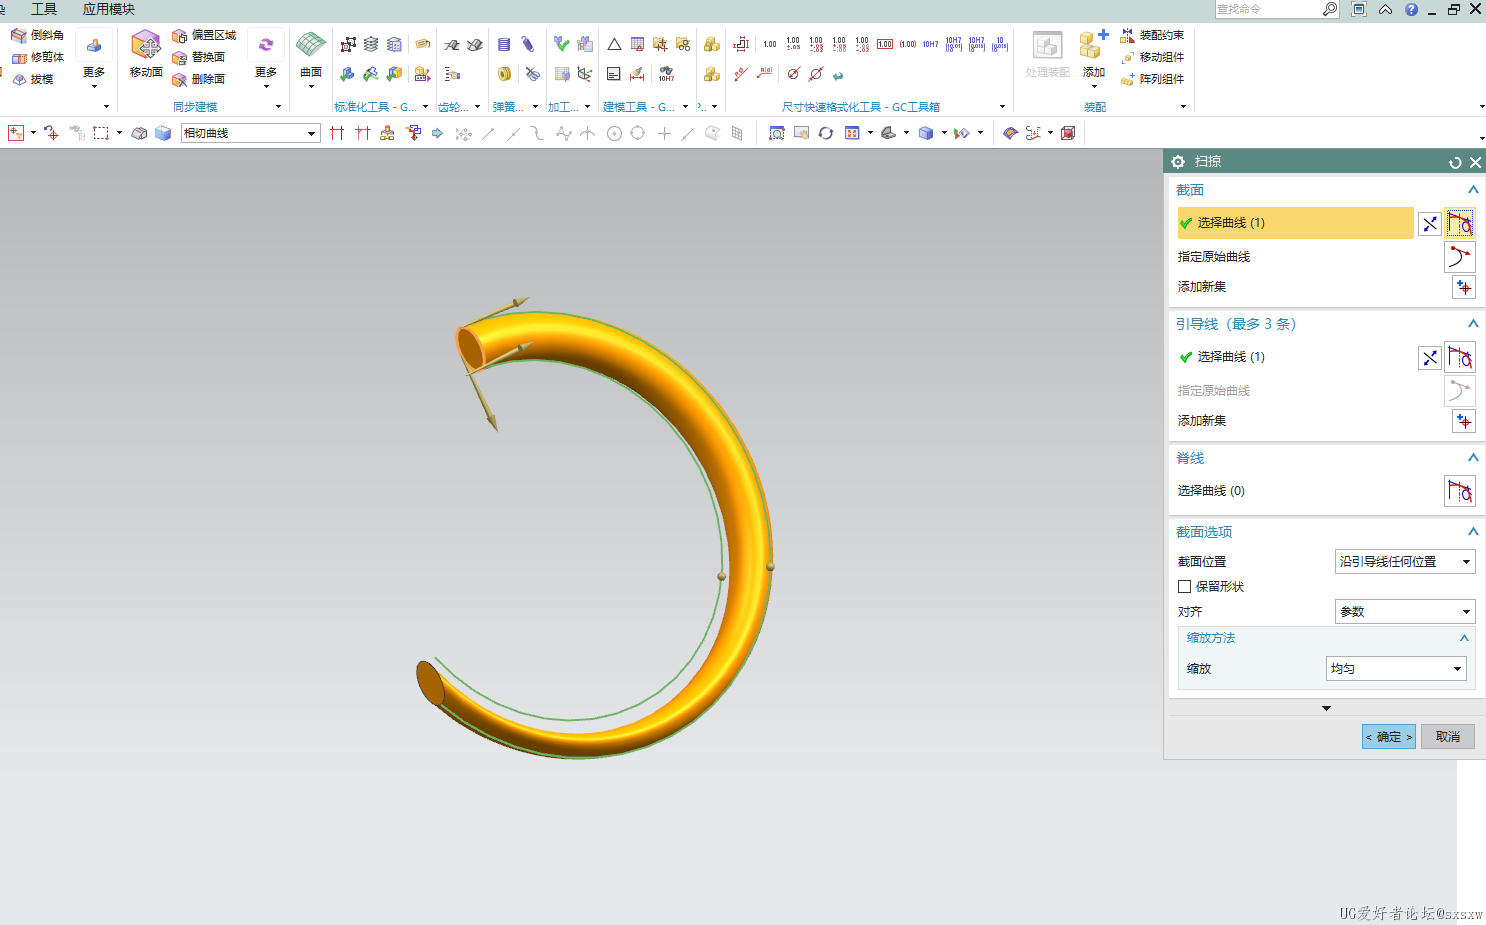The width and height of the screenshot is (1486, 925).
Task: Click the 截面 指定原始曲线 icon
Action: 1460,257
